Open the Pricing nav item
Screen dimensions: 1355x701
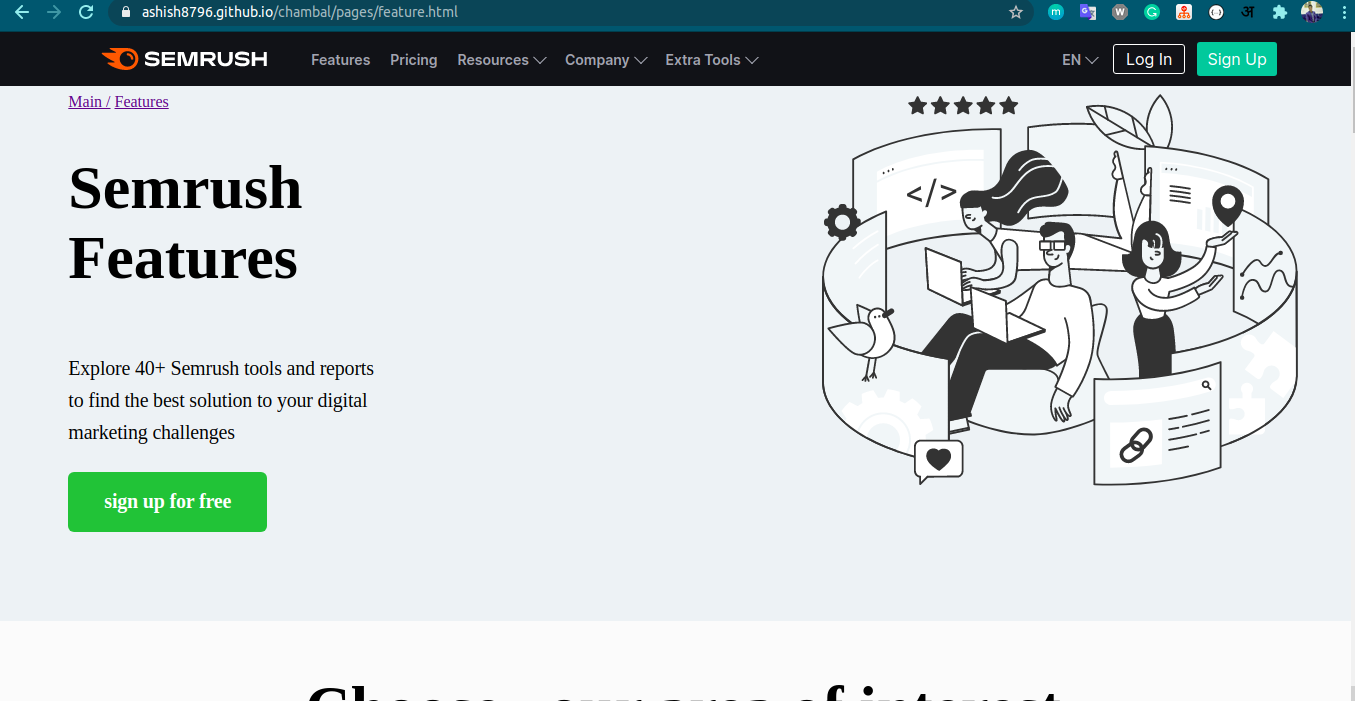[x=414, y=60]
